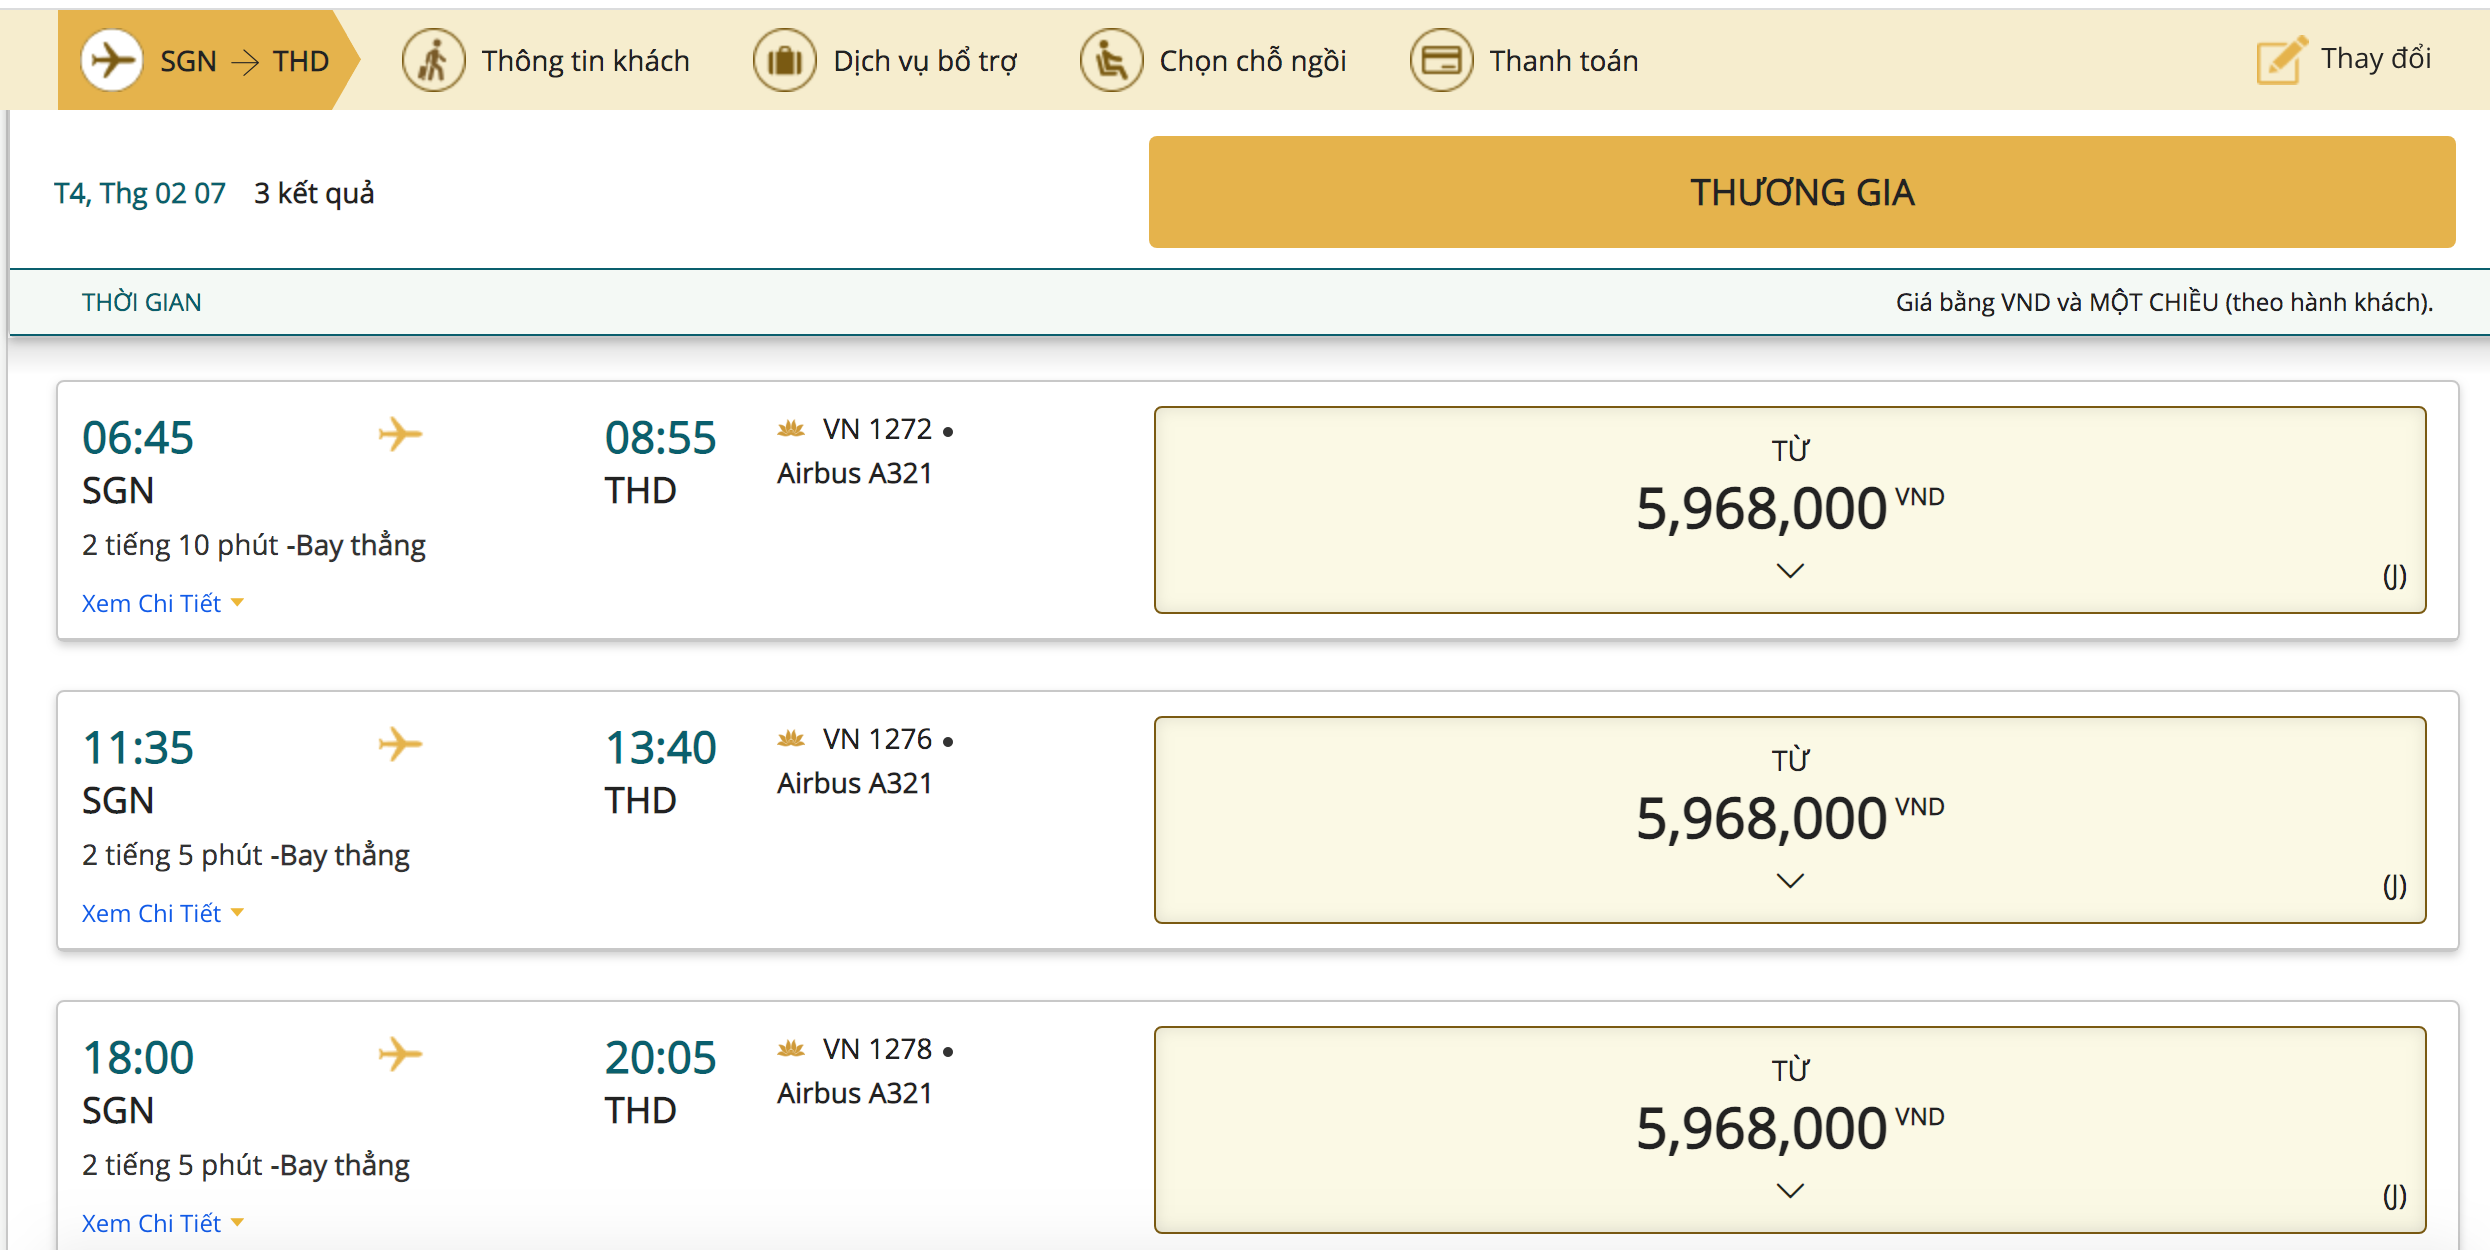Image resolution: width=2490 pixels, height=1250 pixels.
Task: Click the info dot after VN 1272
Action: point(948,432)
